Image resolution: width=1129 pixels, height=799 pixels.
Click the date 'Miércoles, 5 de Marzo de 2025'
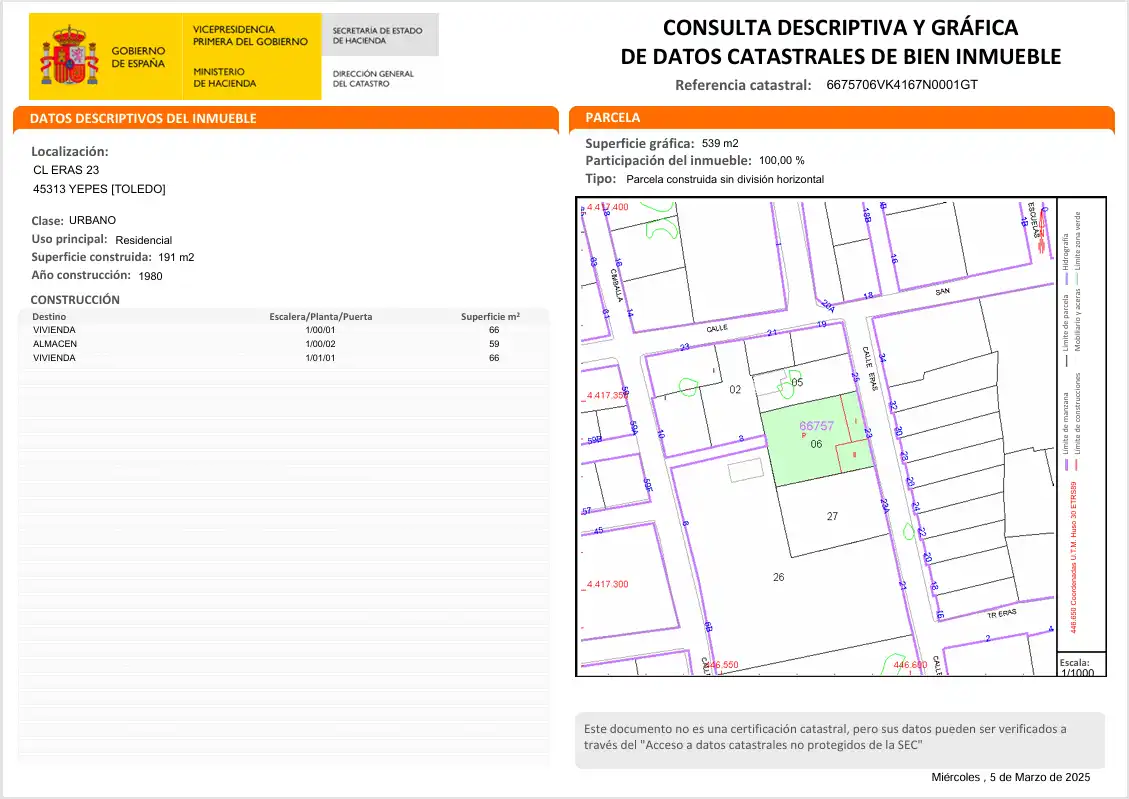[x=1010, y=777]
